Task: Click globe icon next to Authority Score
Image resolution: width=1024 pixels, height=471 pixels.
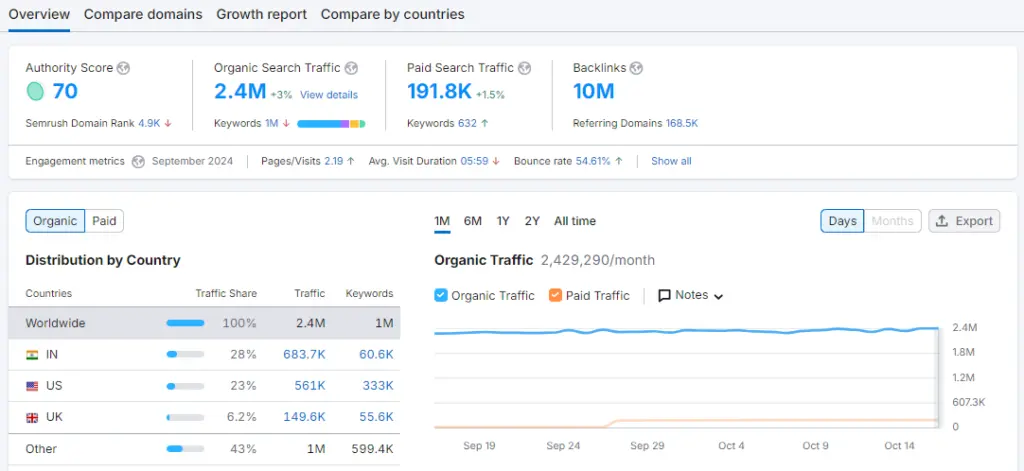Action: pos(123,68)
